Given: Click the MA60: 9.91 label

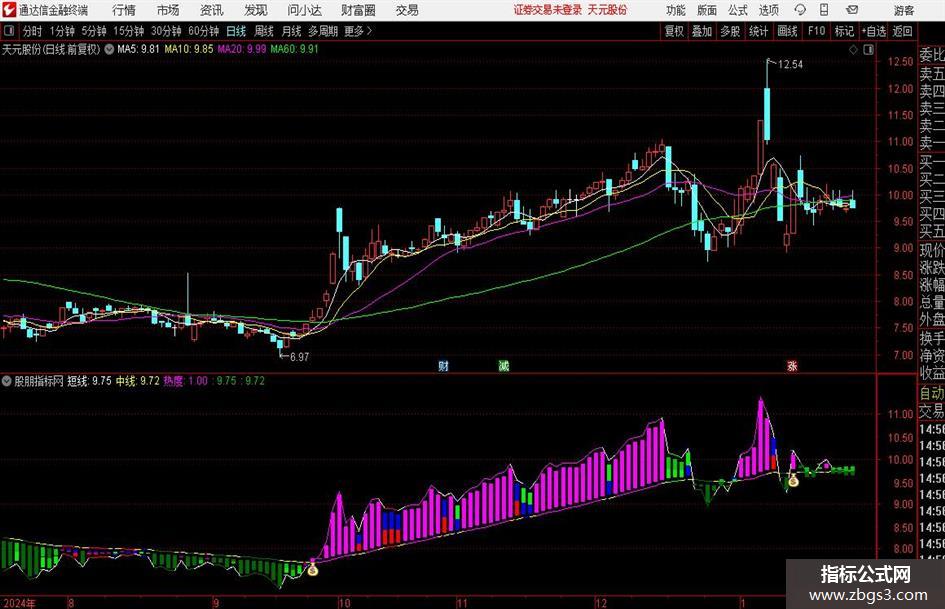Looking at the screenshot, I should click(295, 49).
